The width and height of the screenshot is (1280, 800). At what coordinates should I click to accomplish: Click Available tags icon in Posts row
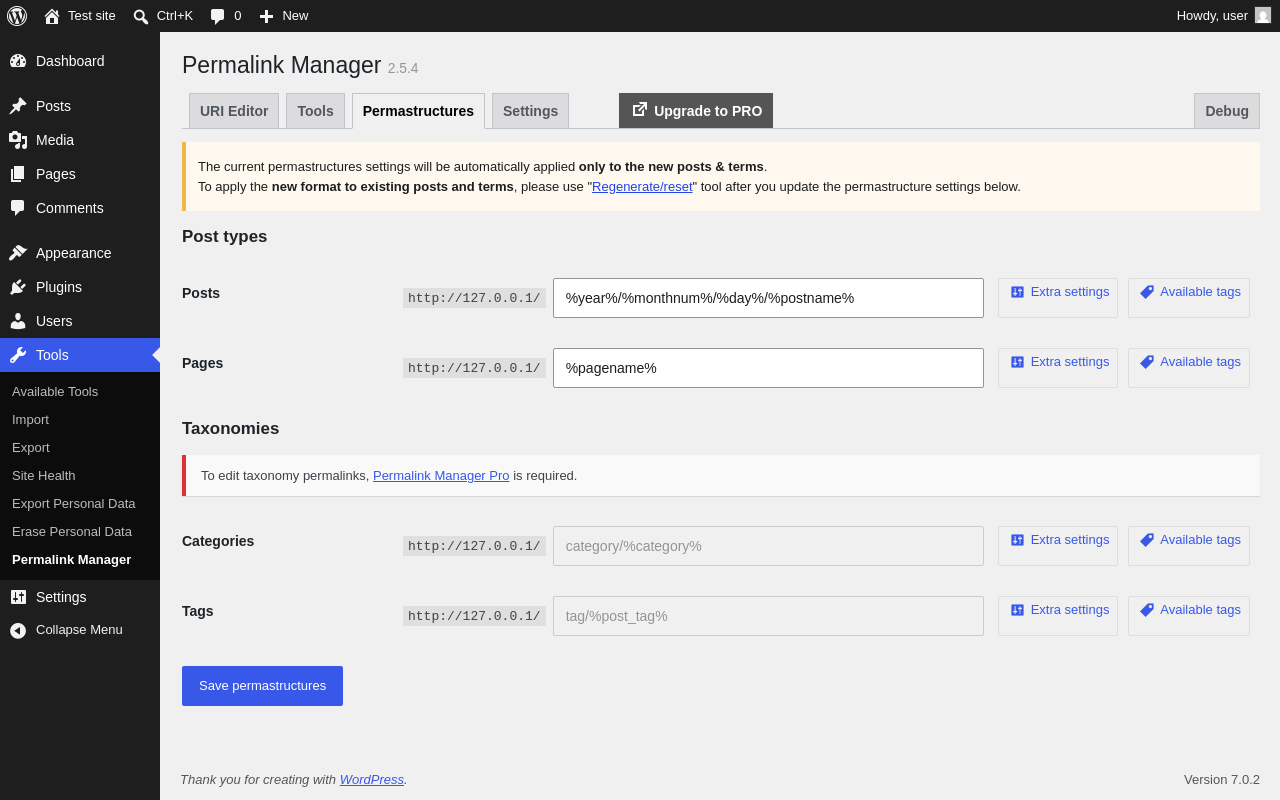[x=1147, y=292]
